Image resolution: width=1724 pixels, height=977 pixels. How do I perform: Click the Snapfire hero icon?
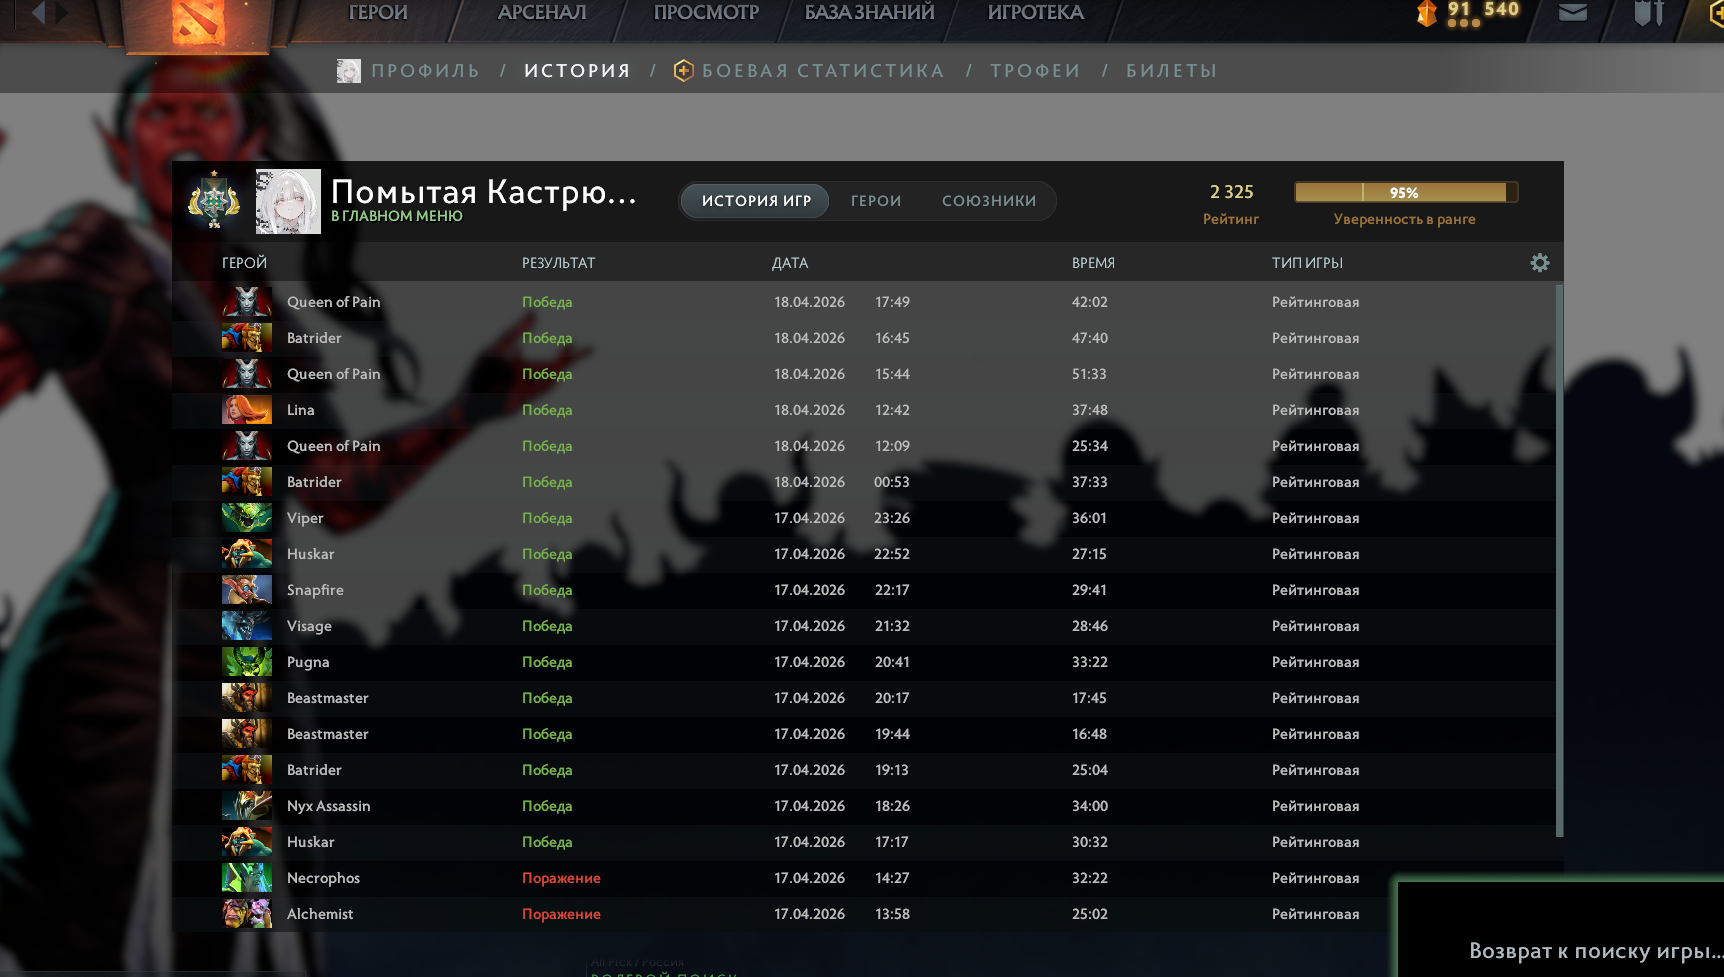click(247, 590)
